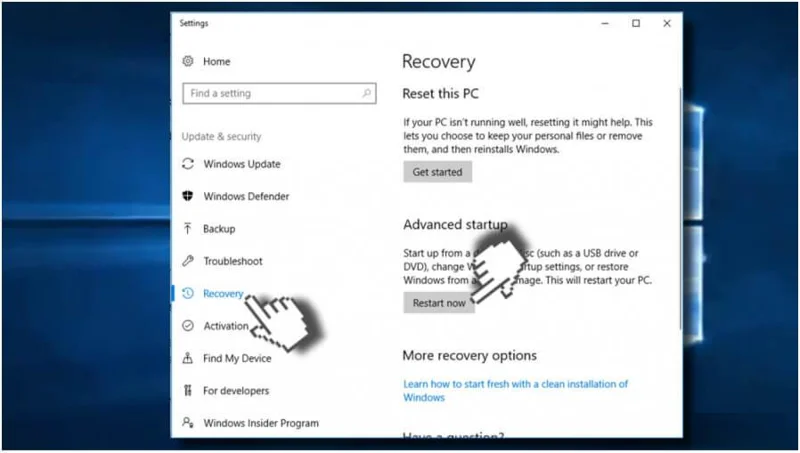Click the search magnifier icon
Image resolution: width=800 pixels, height=453 pixels.
coord(366,93)
